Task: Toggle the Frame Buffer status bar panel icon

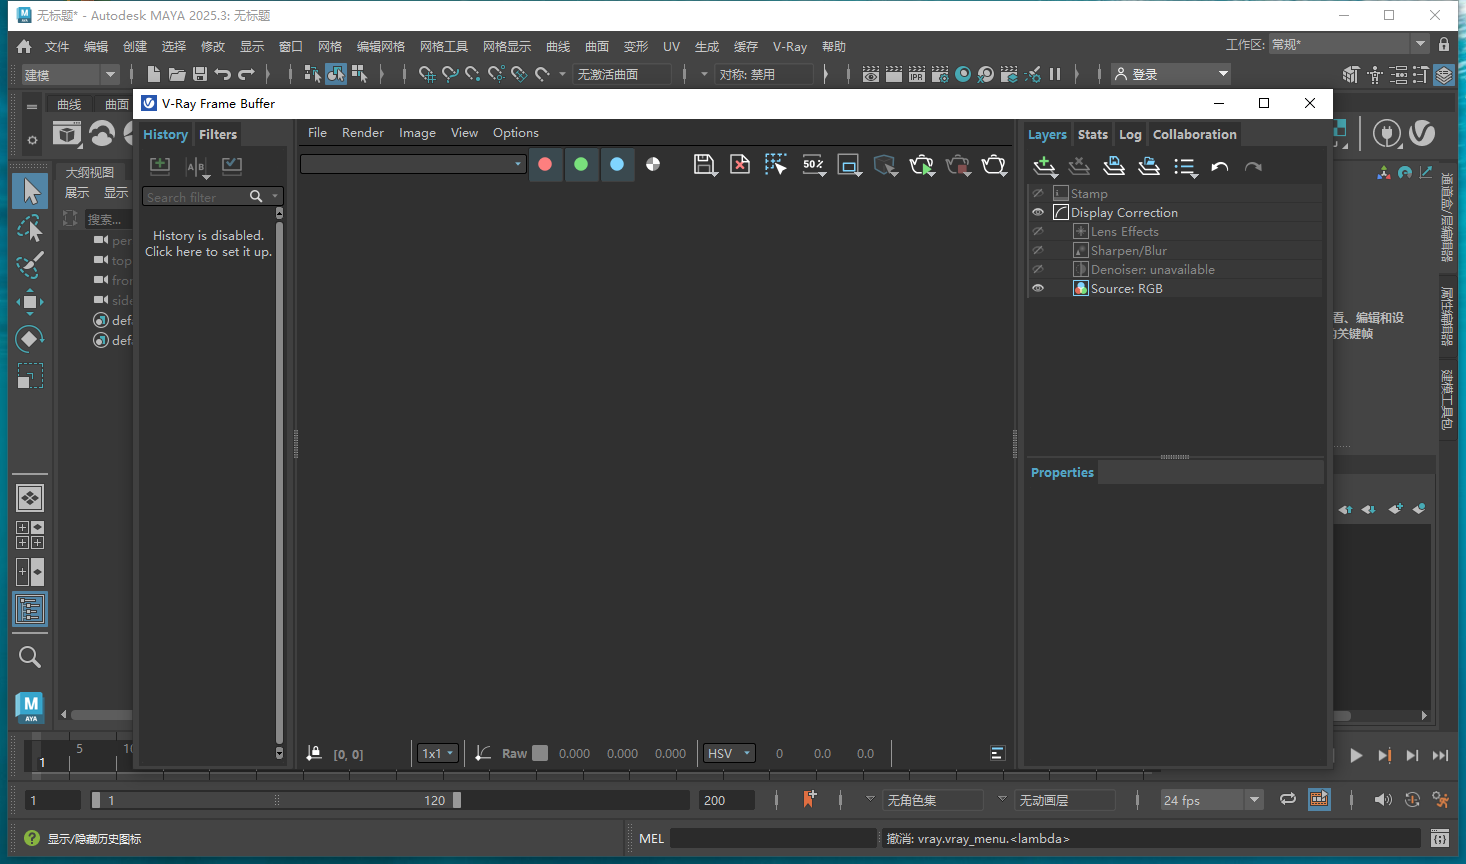Action: pos(997,753)
